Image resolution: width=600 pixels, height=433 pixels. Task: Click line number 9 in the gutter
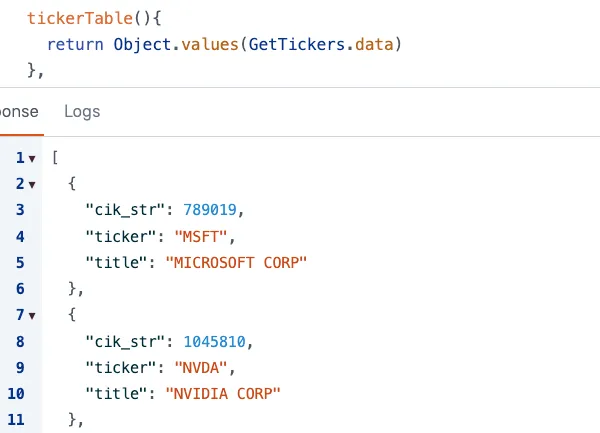(x=20, y=367)
